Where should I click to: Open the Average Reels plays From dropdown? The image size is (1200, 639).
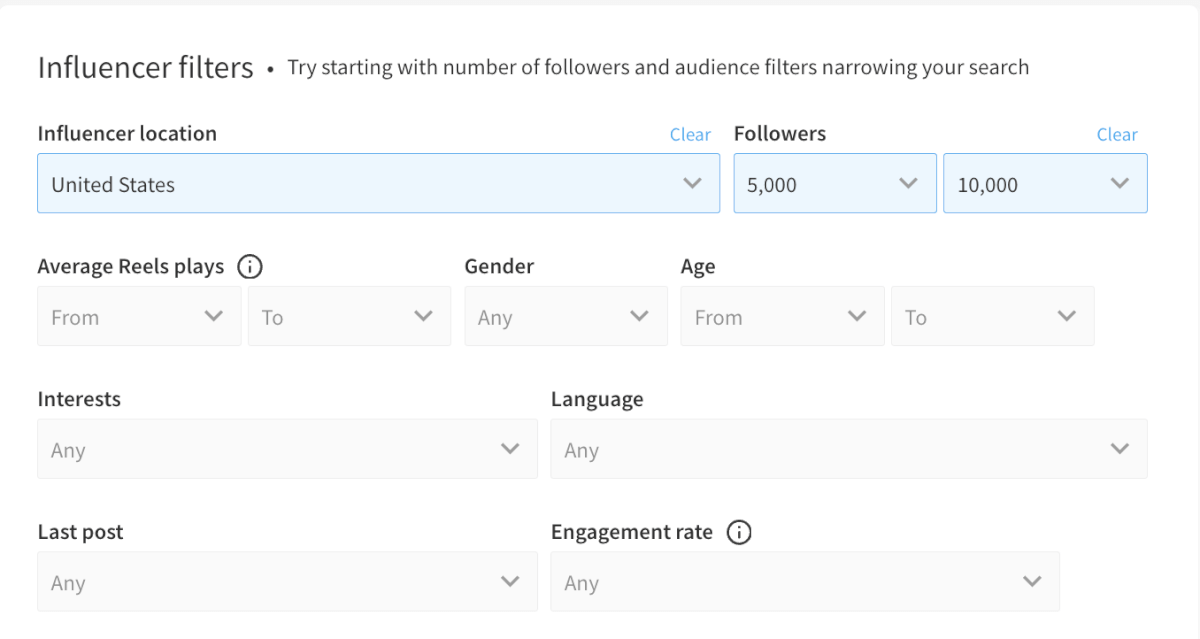(139, 316)
